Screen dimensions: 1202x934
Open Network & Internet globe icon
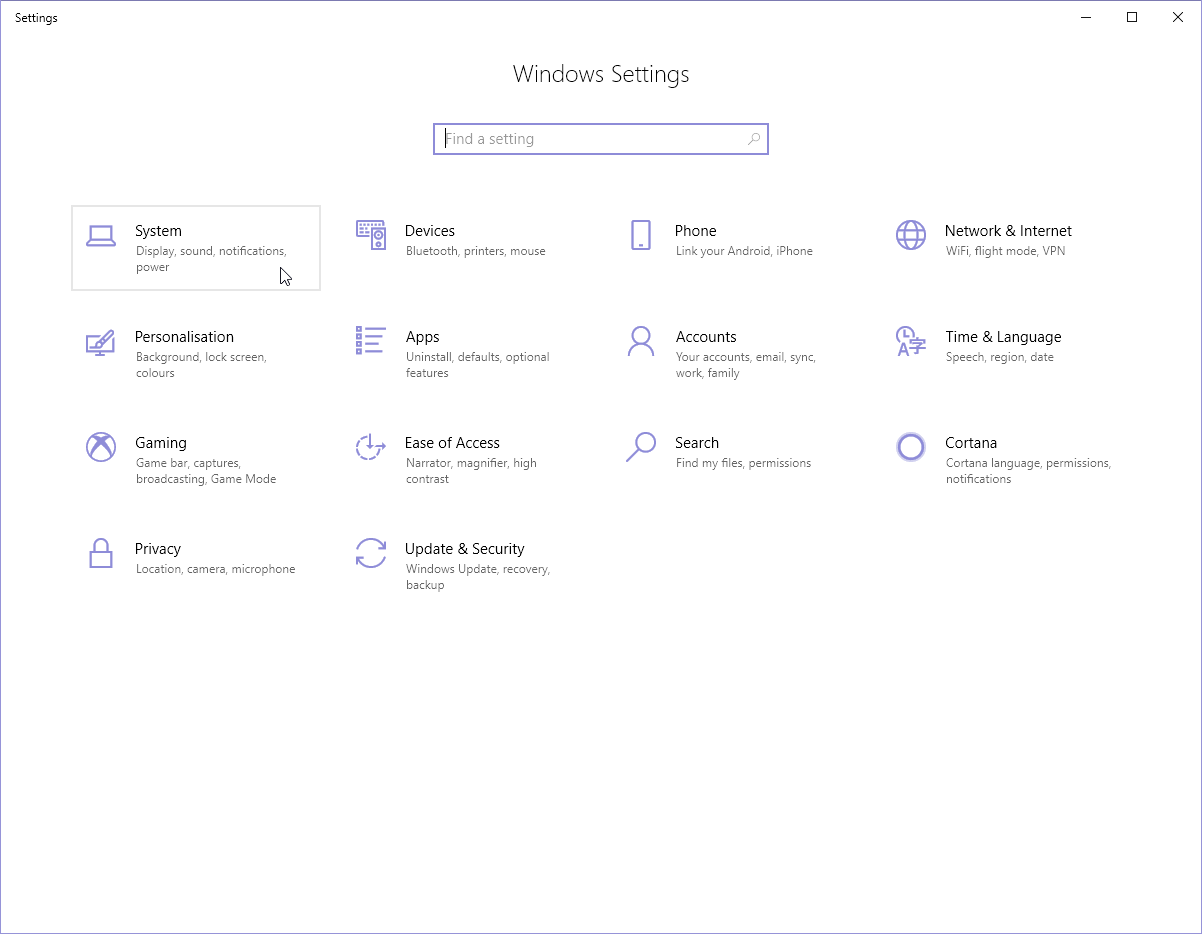[x=911, y=235]
